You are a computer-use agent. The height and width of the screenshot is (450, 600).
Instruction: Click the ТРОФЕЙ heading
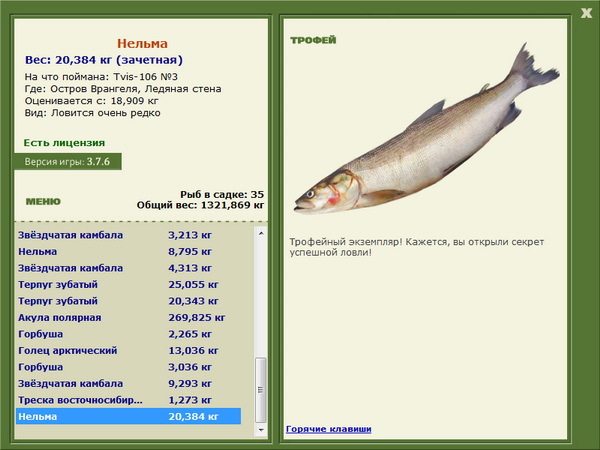point(313,40)
